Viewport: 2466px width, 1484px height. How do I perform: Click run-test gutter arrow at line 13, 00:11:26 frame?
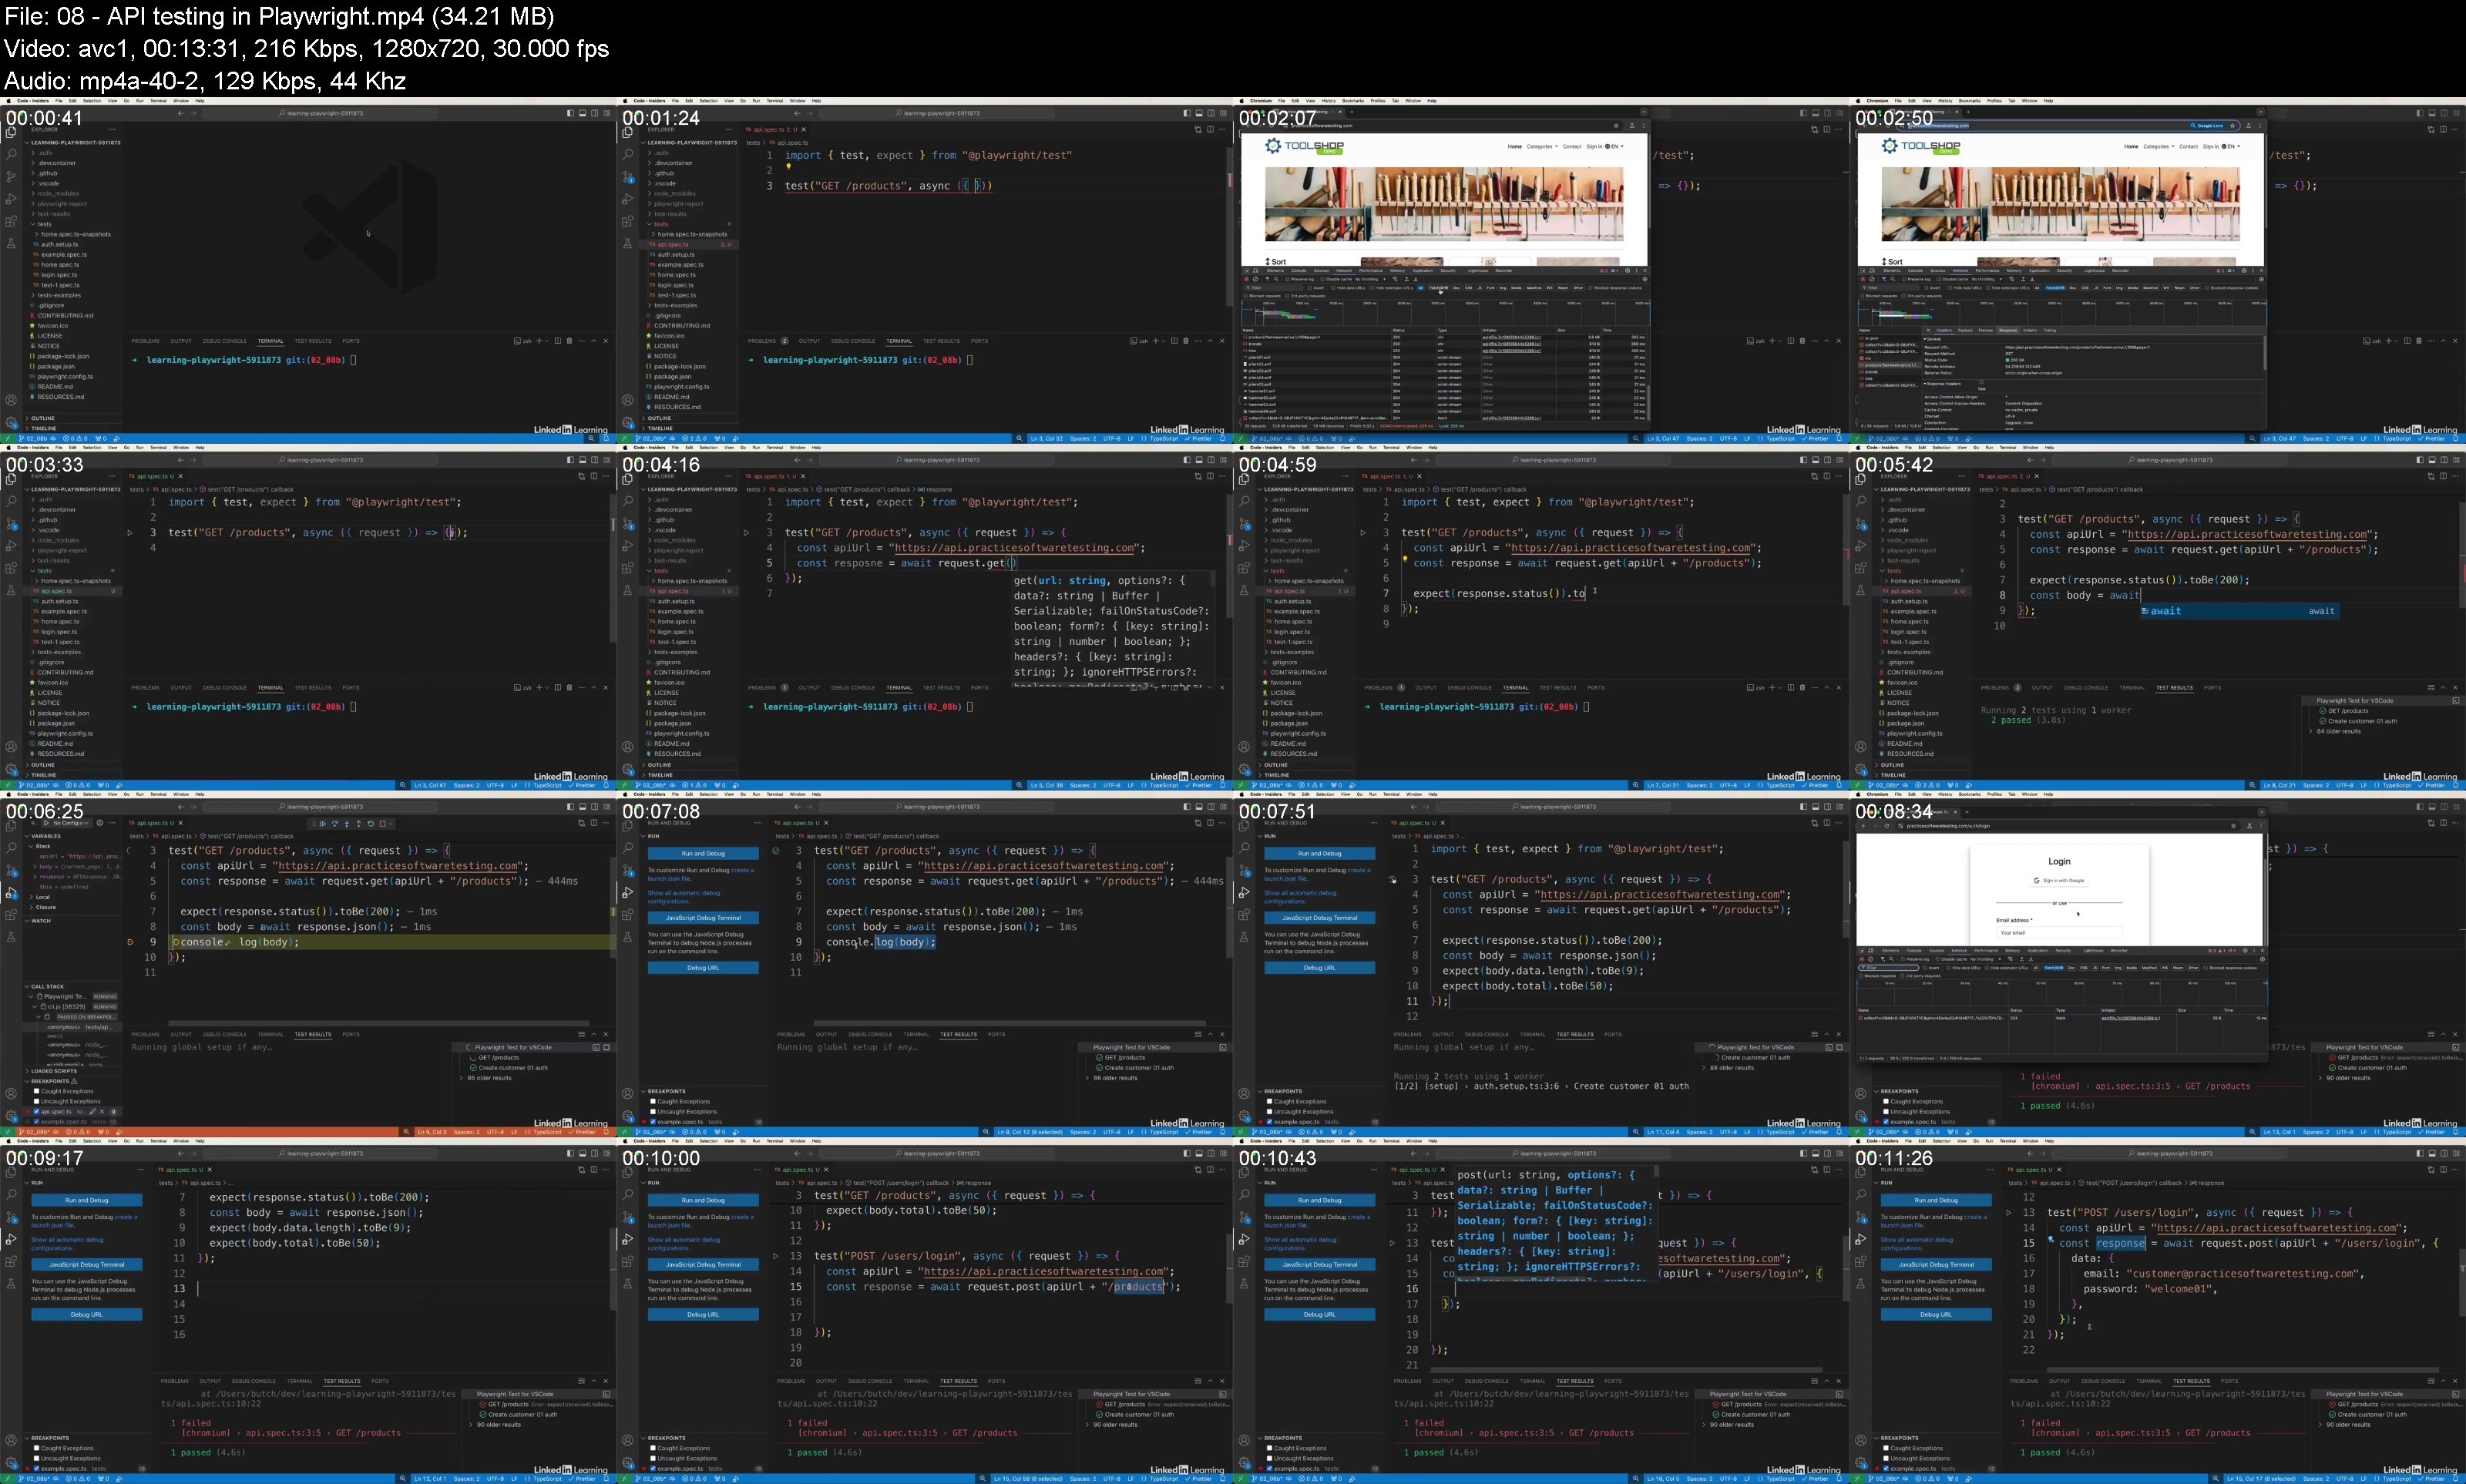[2009, 1213]
